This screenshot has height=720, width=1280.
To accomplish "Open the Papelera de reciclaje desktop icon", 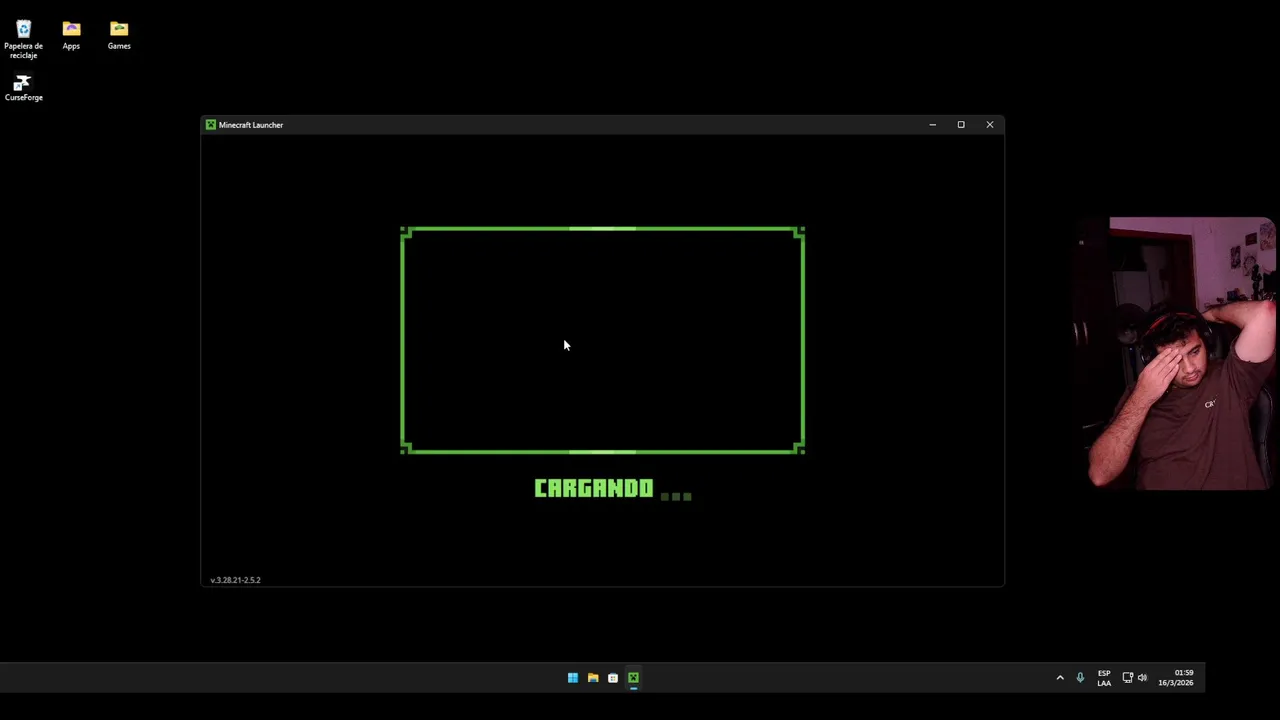I will pyautogui.click(x=23, y=39).
